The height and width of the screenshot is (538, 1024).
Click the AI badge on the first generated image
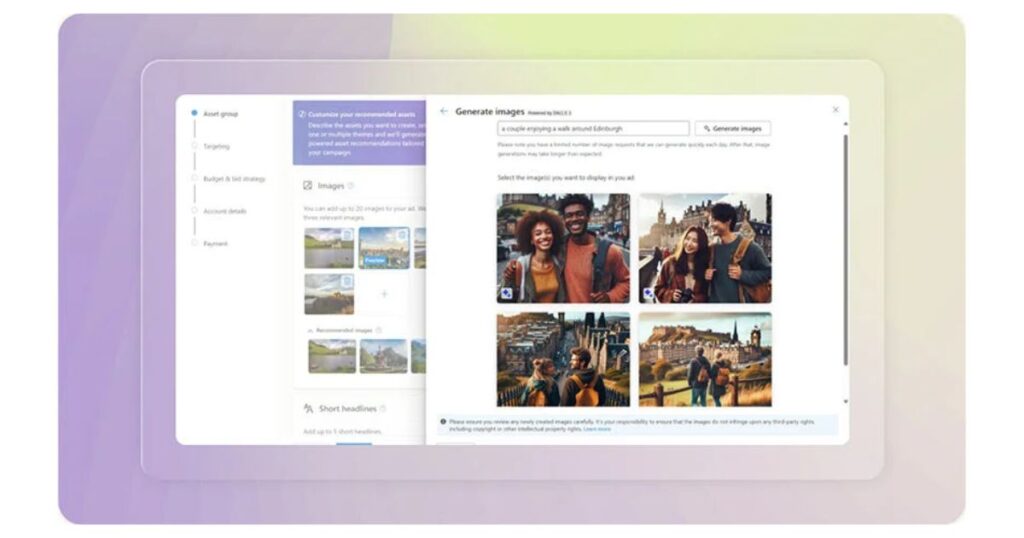[x=507, y=294]
